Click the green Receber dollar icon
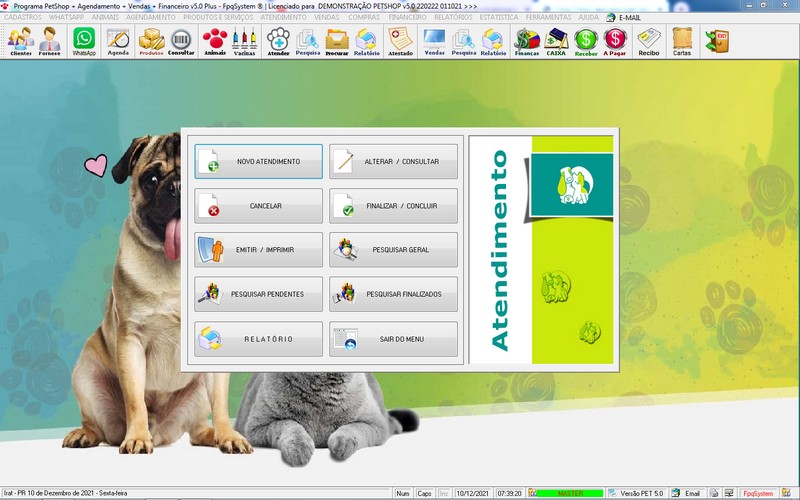Image resolution: width=800 pixels, height=500 pixels. (586, 42)
